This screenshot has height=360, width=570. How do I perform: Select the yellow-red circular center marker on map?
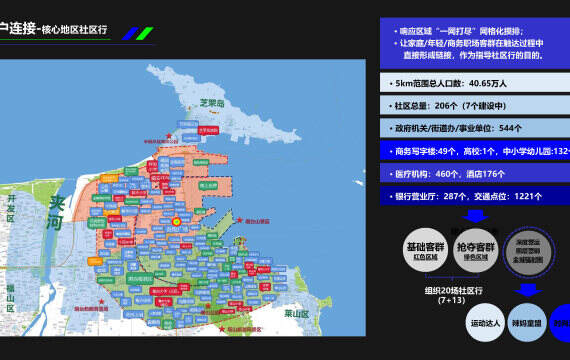tap(176, 221)
